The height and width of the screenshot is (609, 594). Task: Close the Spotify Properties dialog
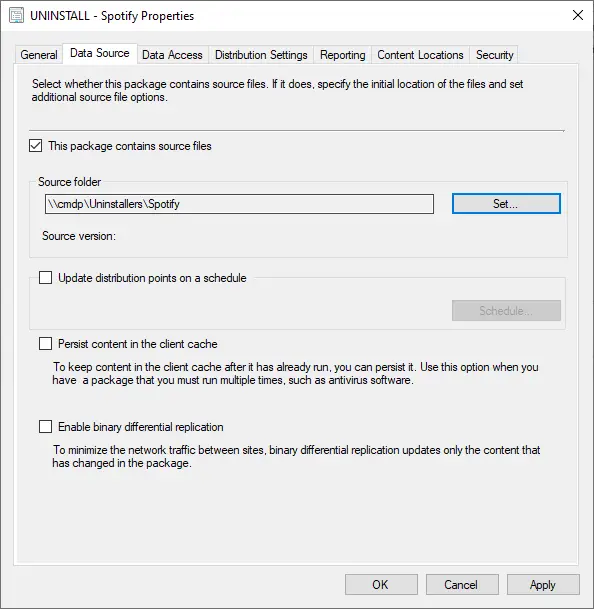[x=578, y=15]
